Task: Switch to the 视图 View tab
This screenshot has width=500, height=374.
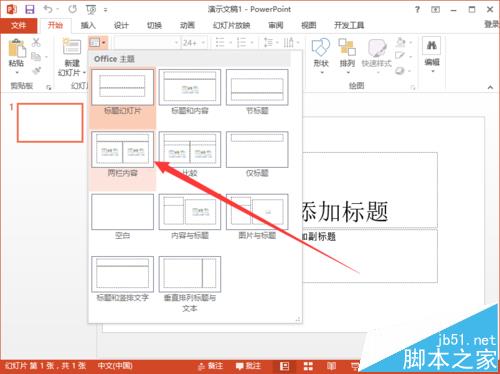Action: point(309,25)
